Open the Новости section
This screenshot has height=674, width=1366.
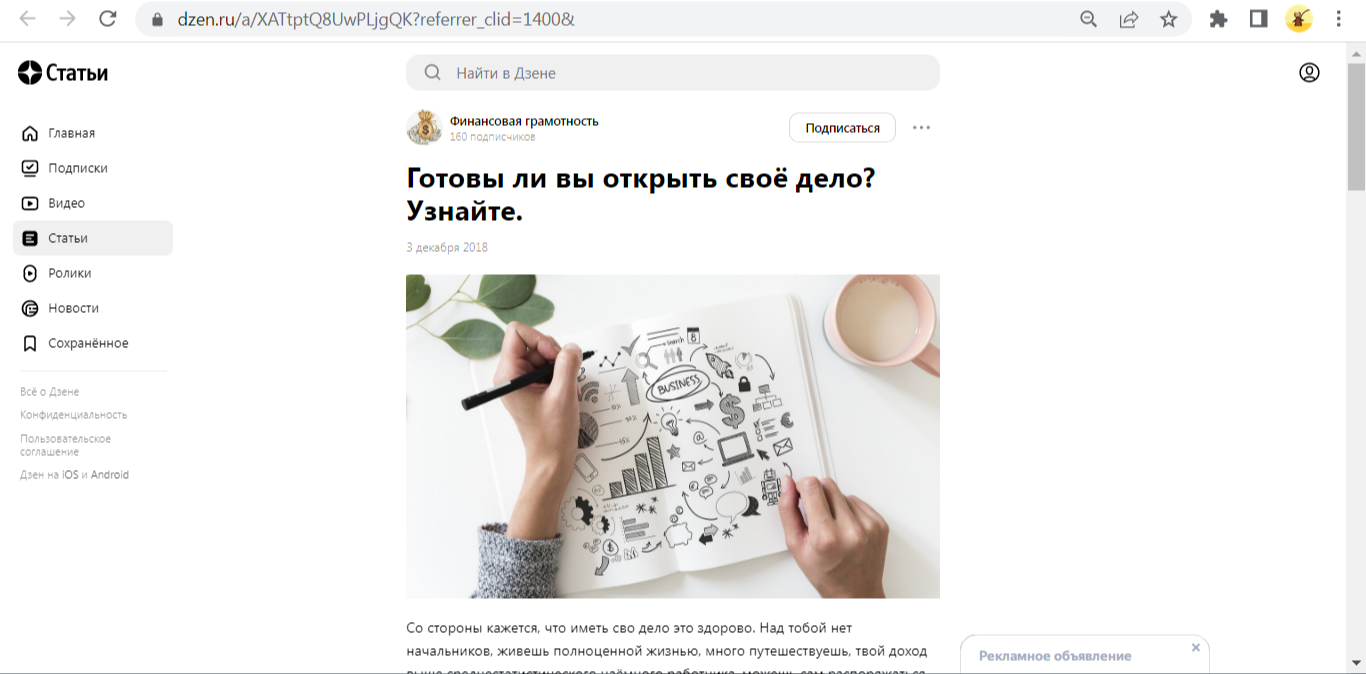(73, 308)
